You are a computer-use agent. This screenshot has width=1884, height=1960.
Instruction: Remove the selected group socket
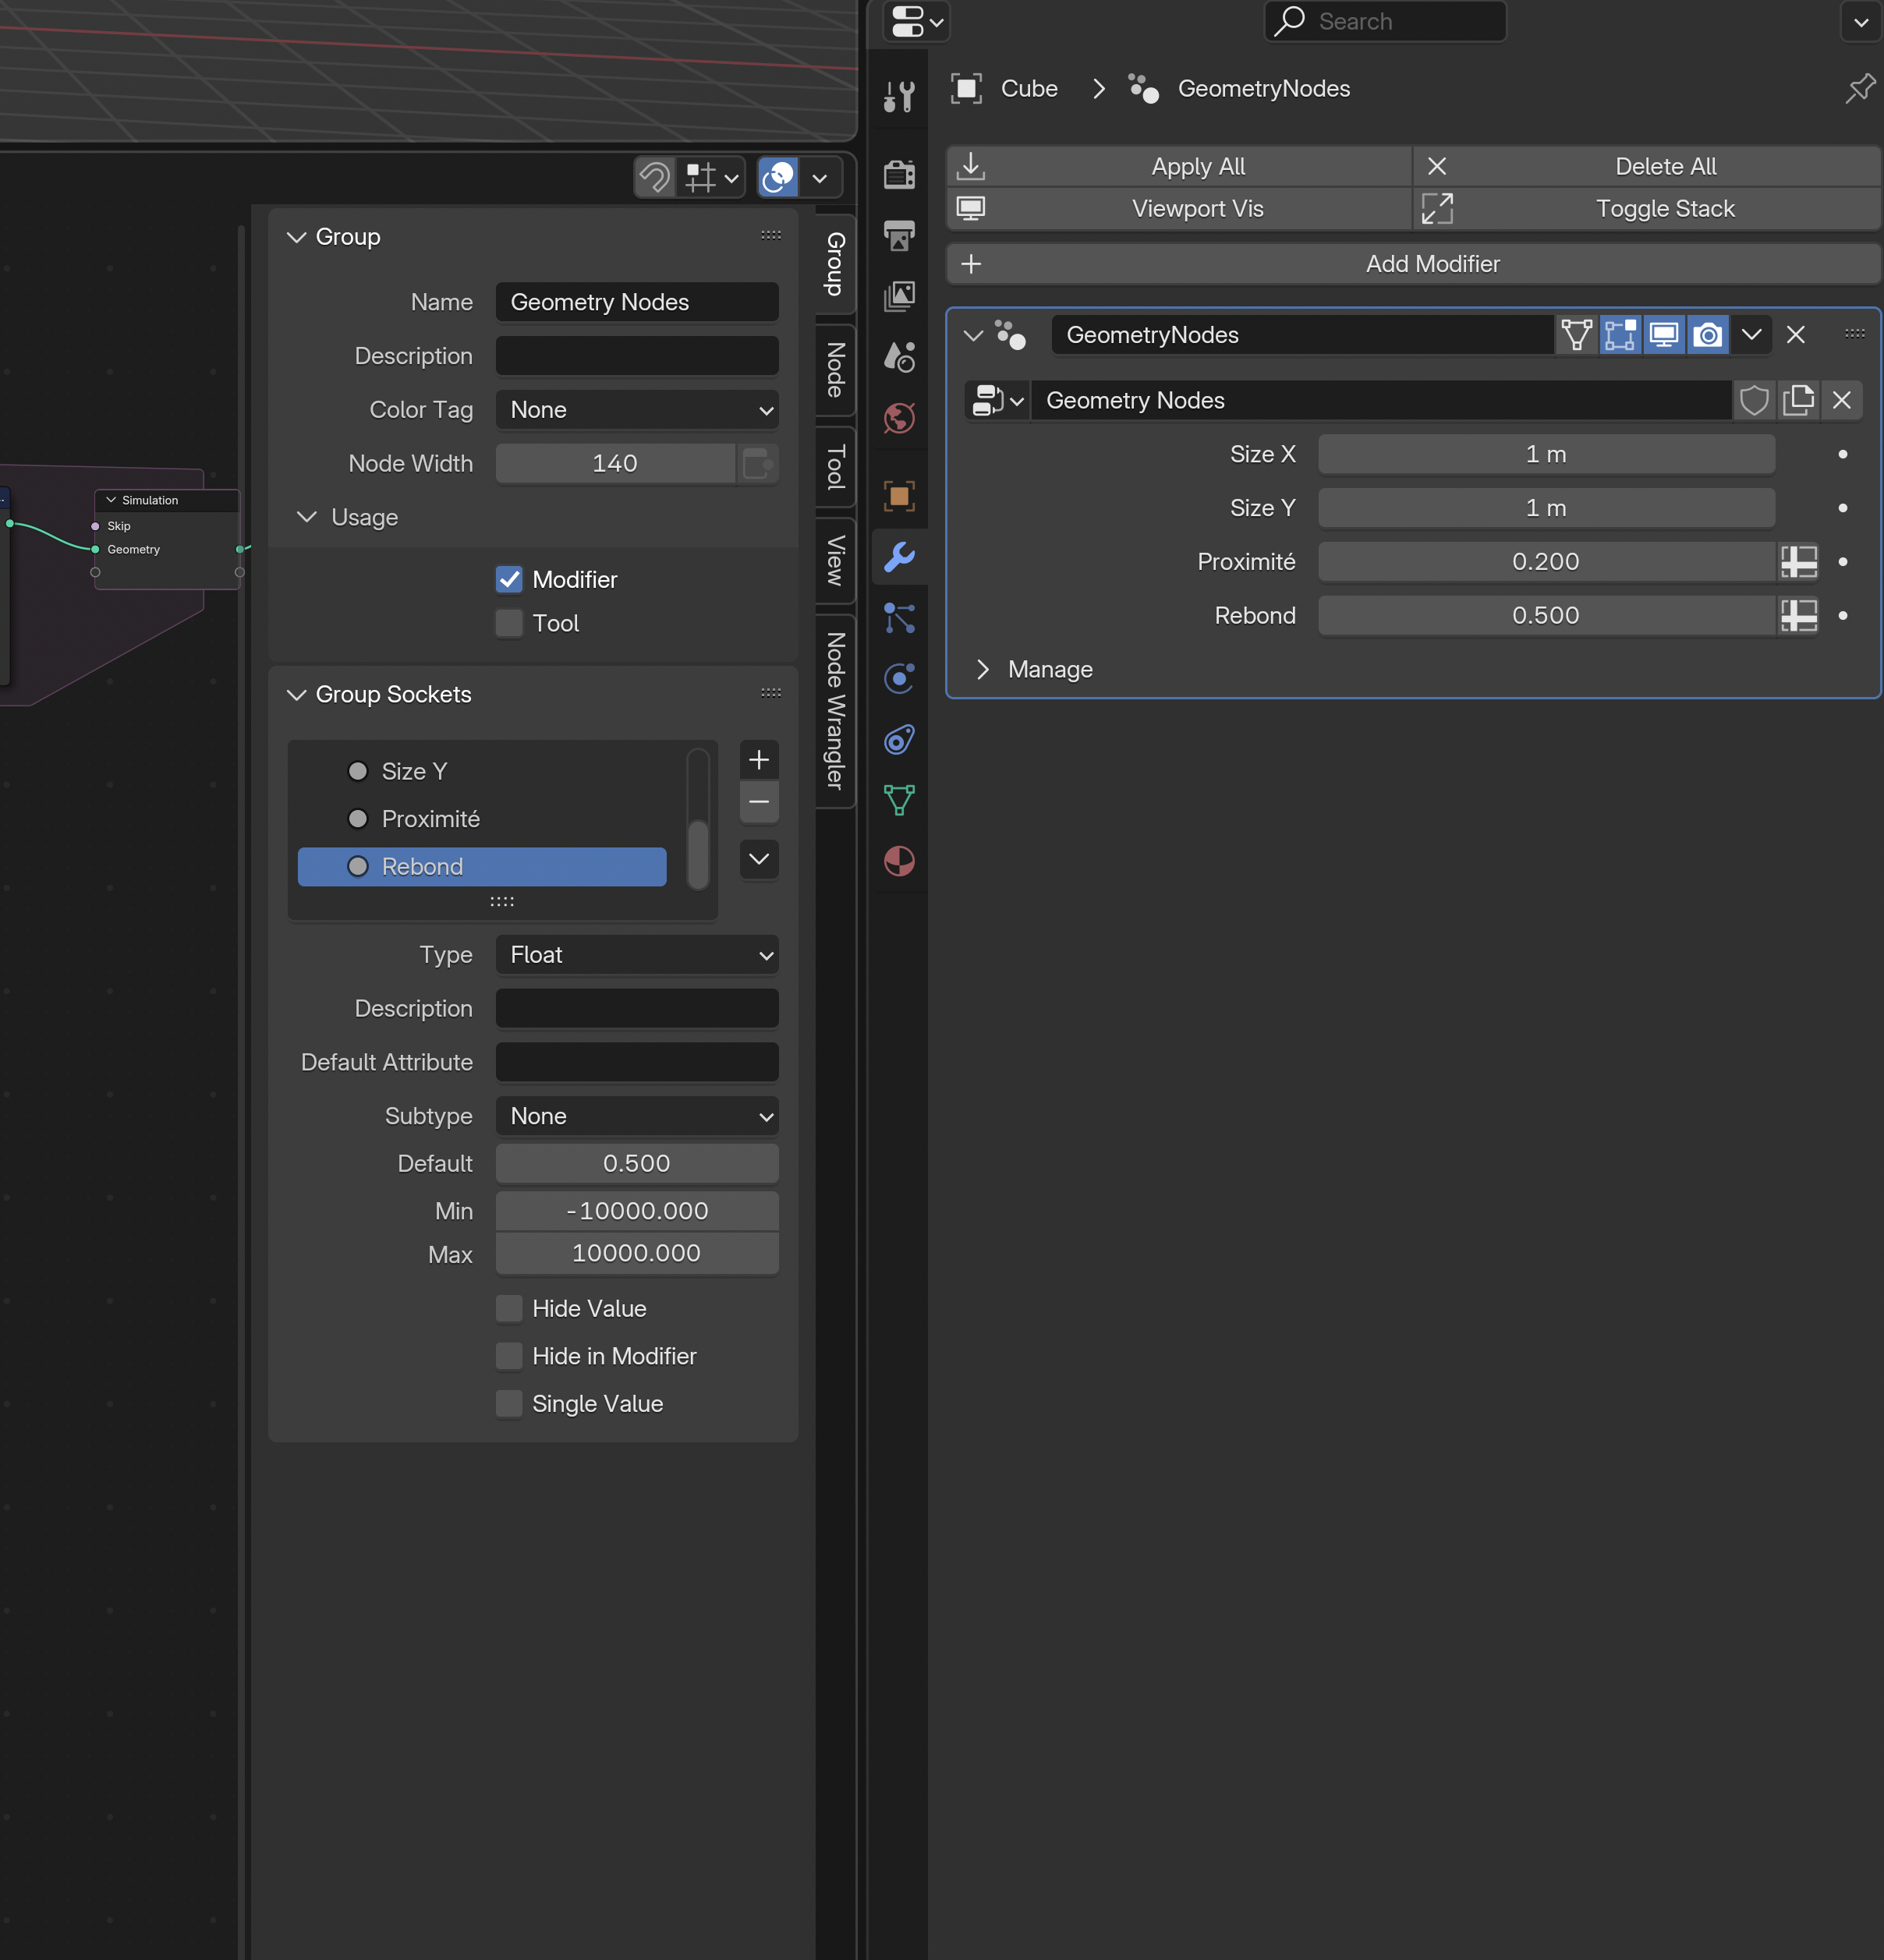pos(759,802)
